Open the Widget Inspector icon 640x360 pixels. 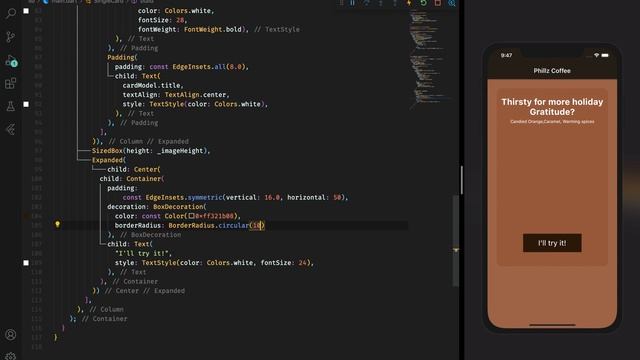[x=452, y=3]
